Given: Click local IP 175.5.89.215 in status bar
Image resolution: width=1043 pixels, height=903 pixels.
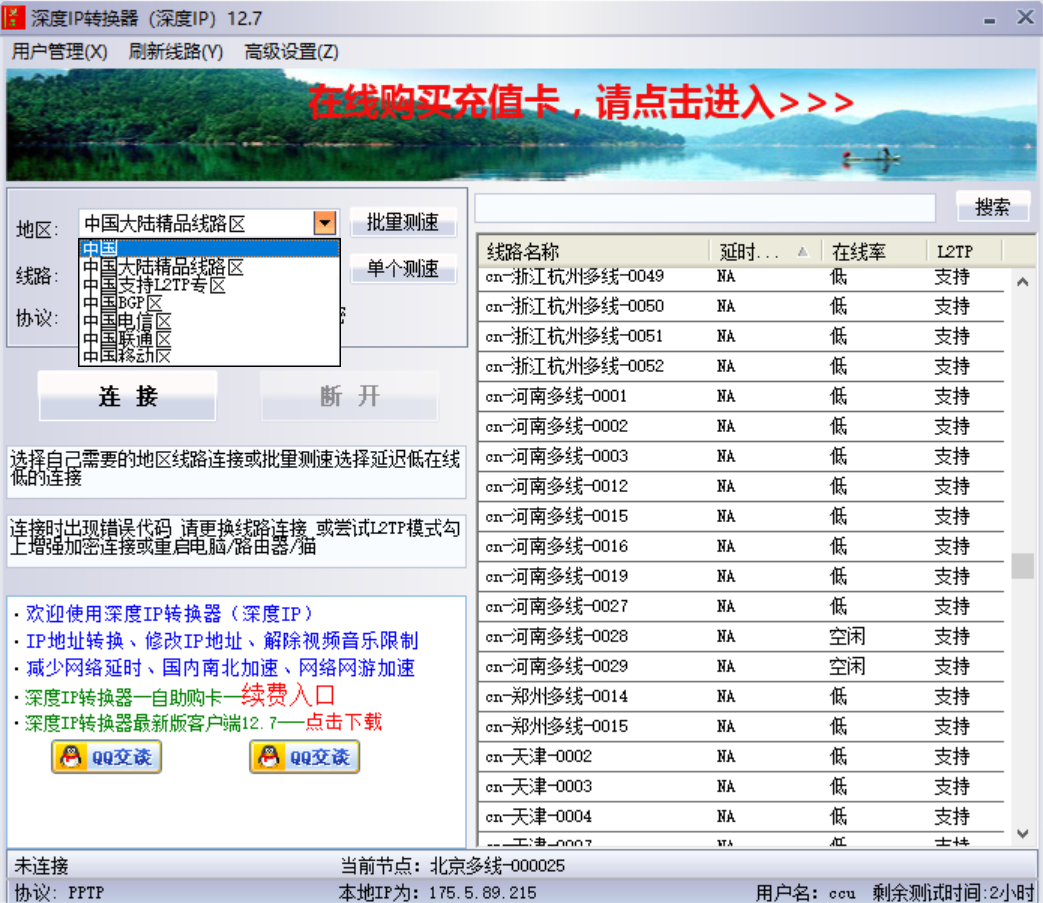Looking at the screenshot, I should tap(482, 892).
